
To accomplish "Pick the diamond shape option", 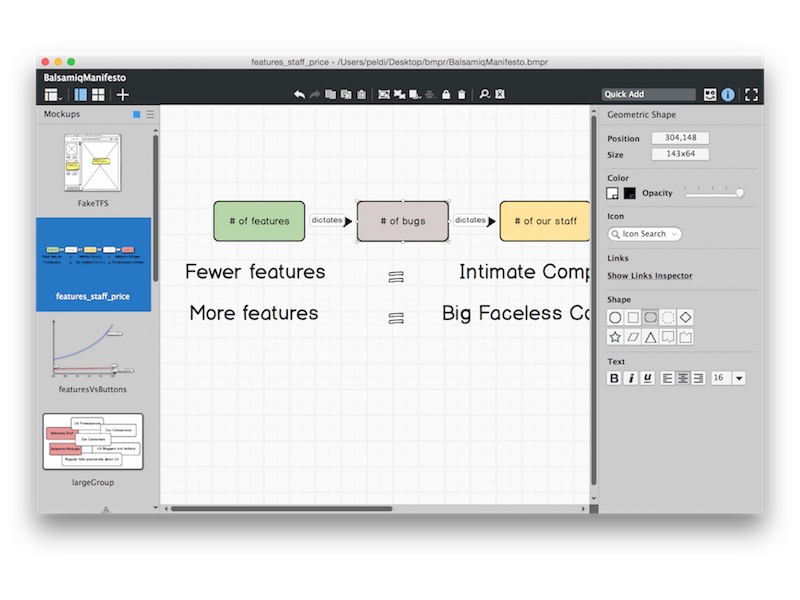I will 685,318.
